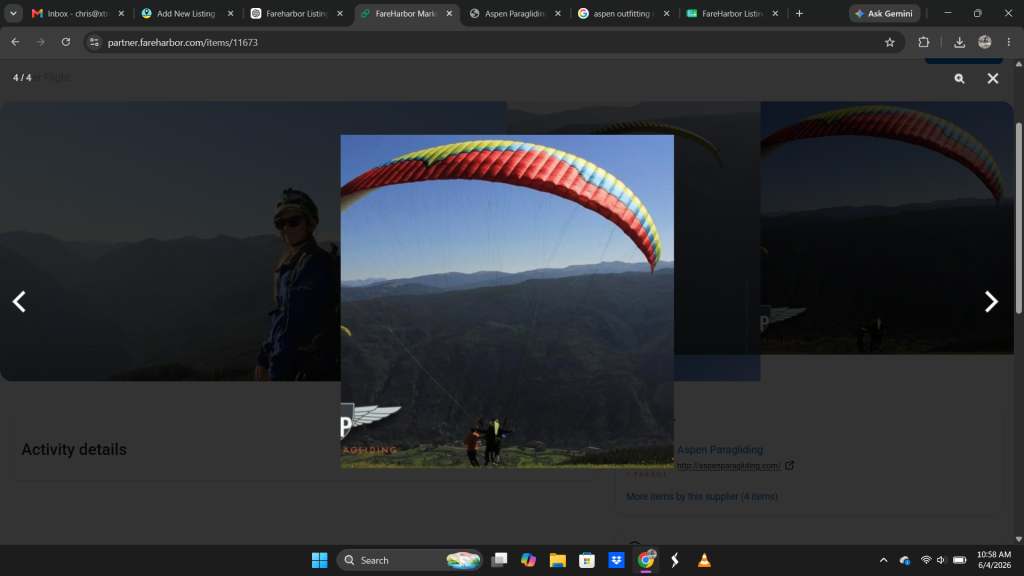This screenshot has width=1024, height=576.
Task: Switch to Aspen Paragliding tab
Action: click(514, 13)
